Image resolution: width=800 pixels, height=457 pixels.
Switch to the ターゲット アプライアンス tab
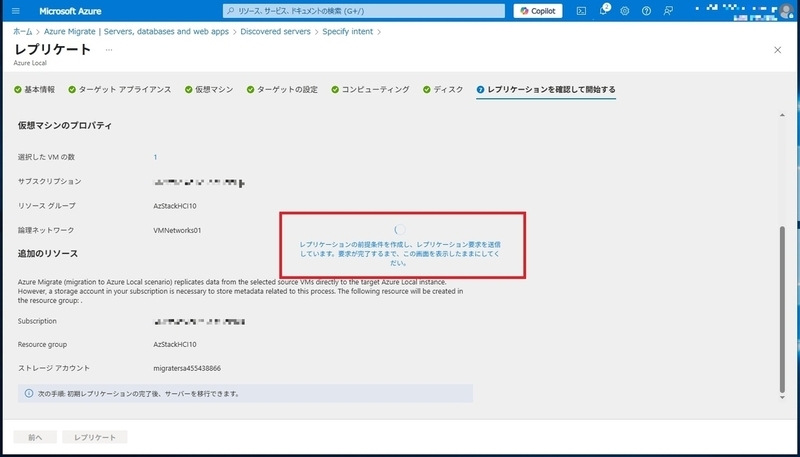pyautogui.click(x=120, y=89)
